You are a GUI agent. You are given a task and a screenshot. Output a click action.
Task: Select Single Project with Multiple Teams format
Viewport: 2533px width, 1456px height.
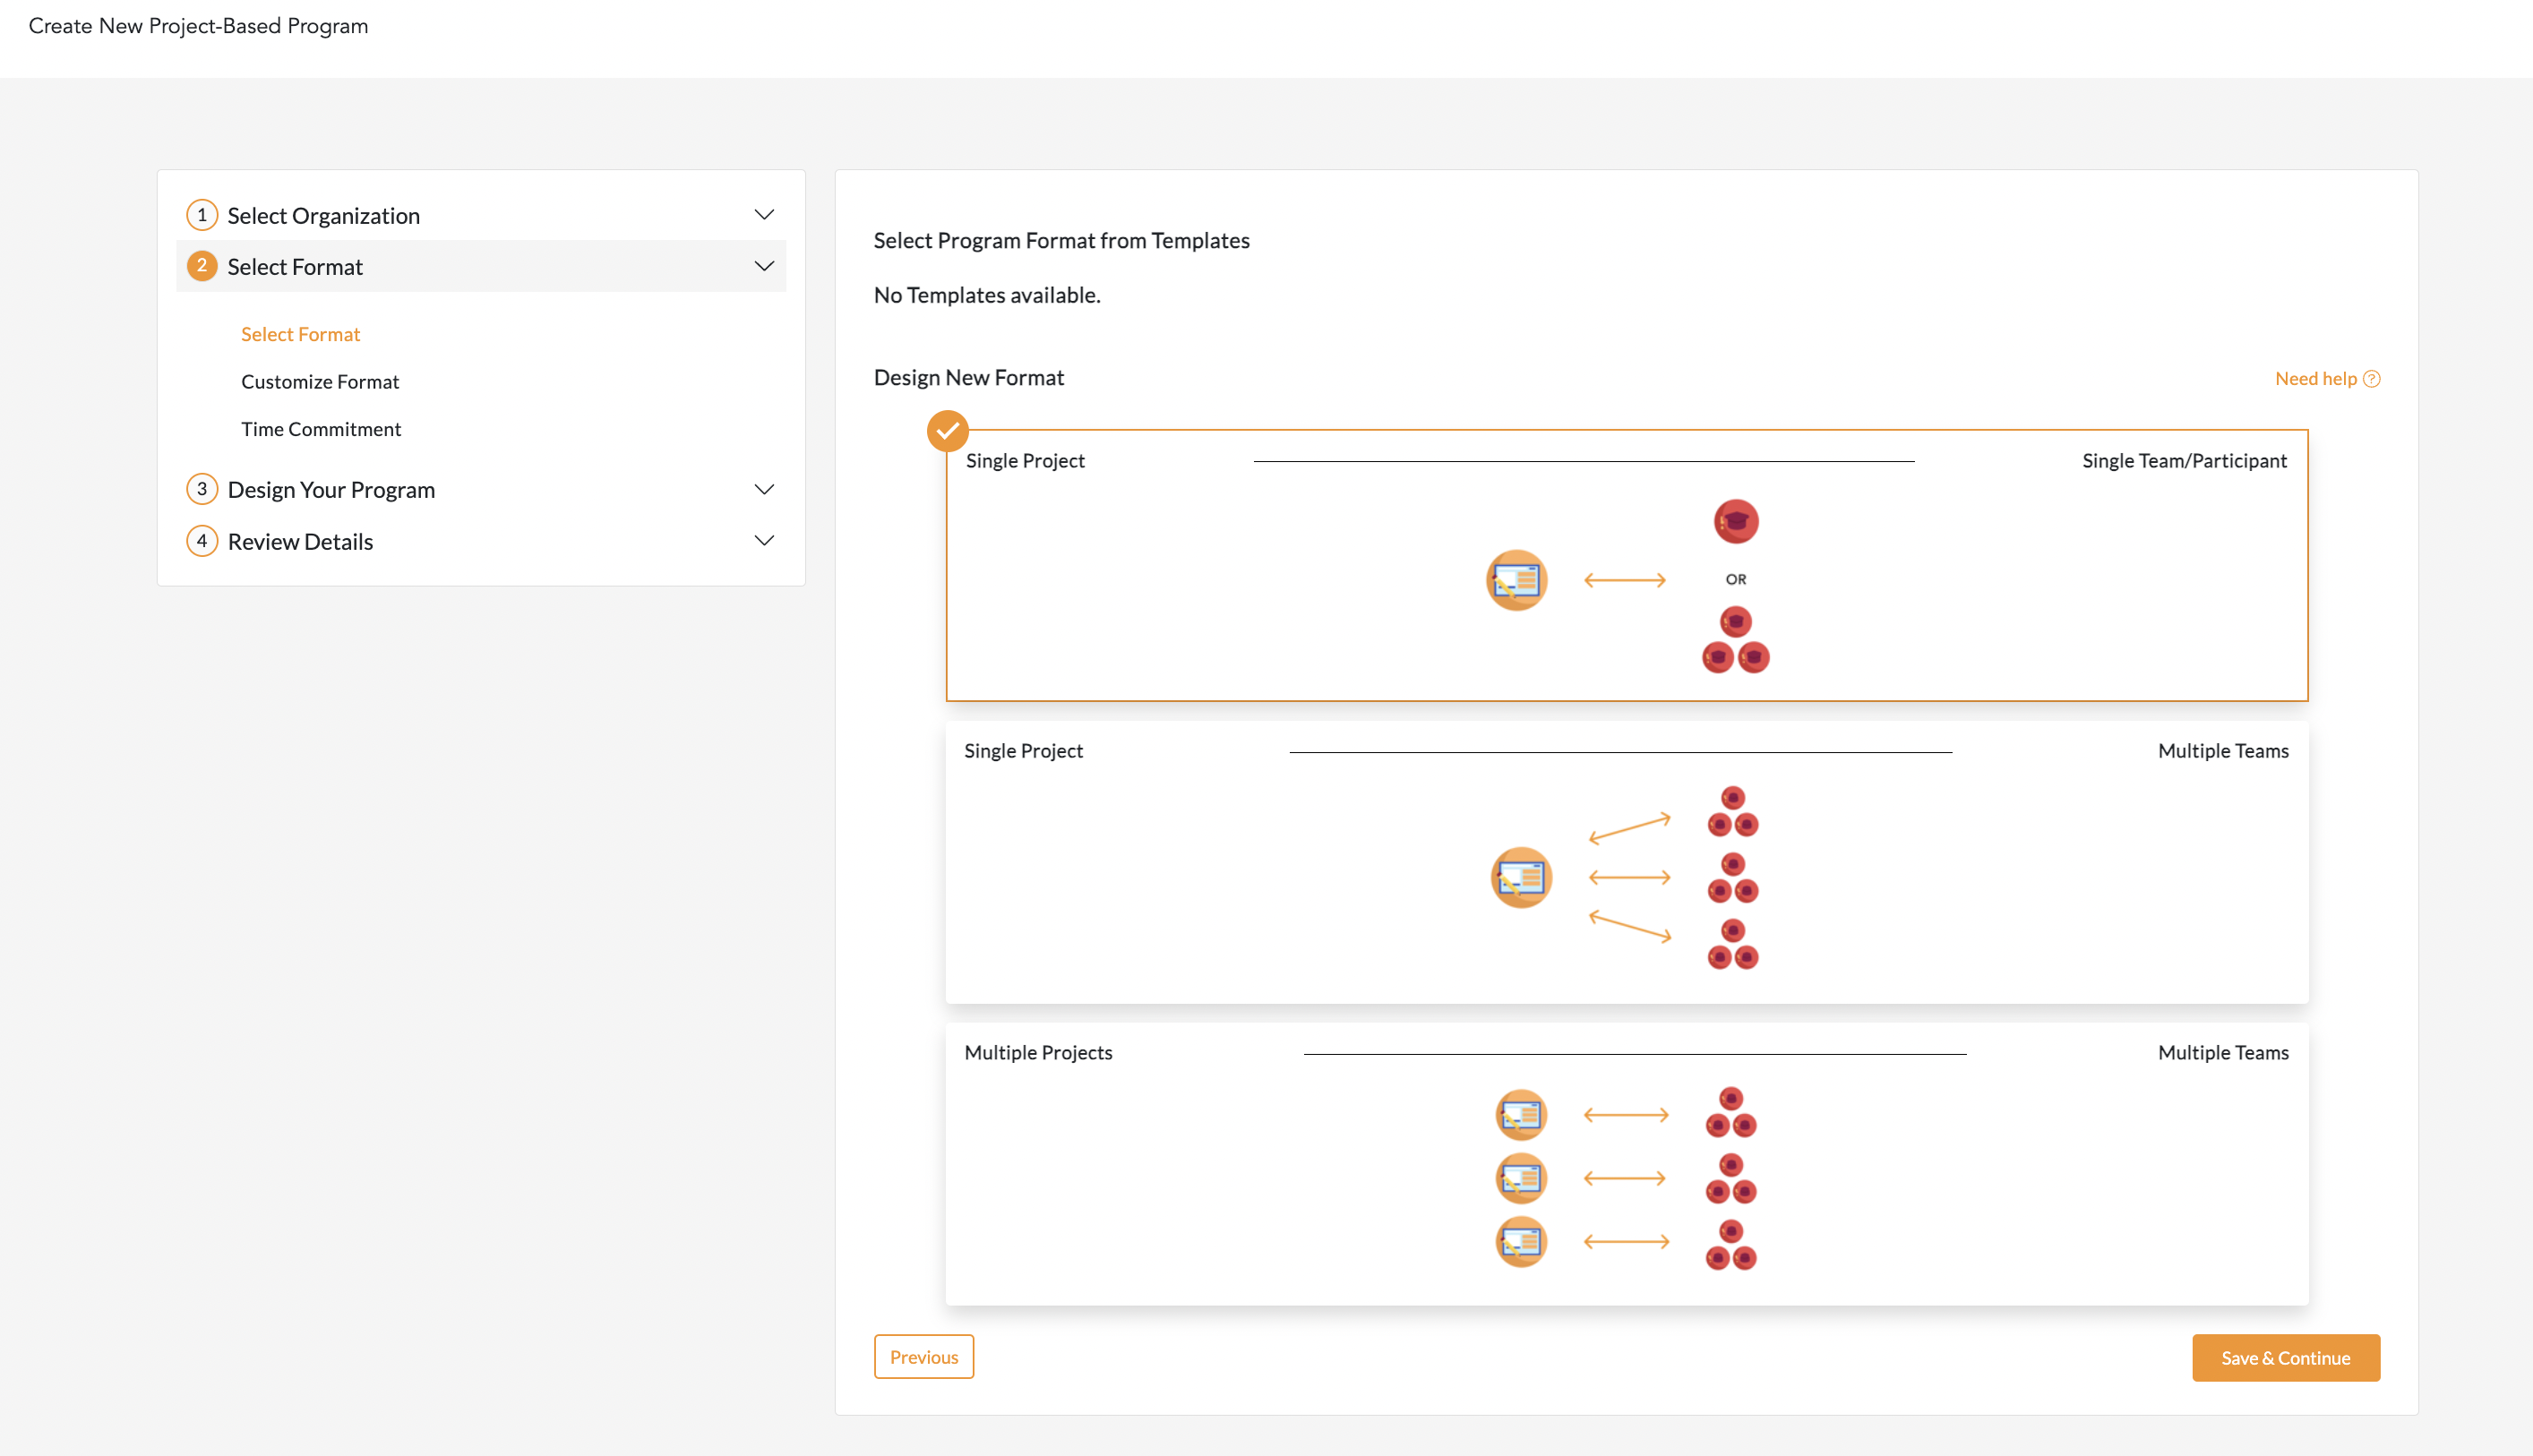(x=1626, y=862)
